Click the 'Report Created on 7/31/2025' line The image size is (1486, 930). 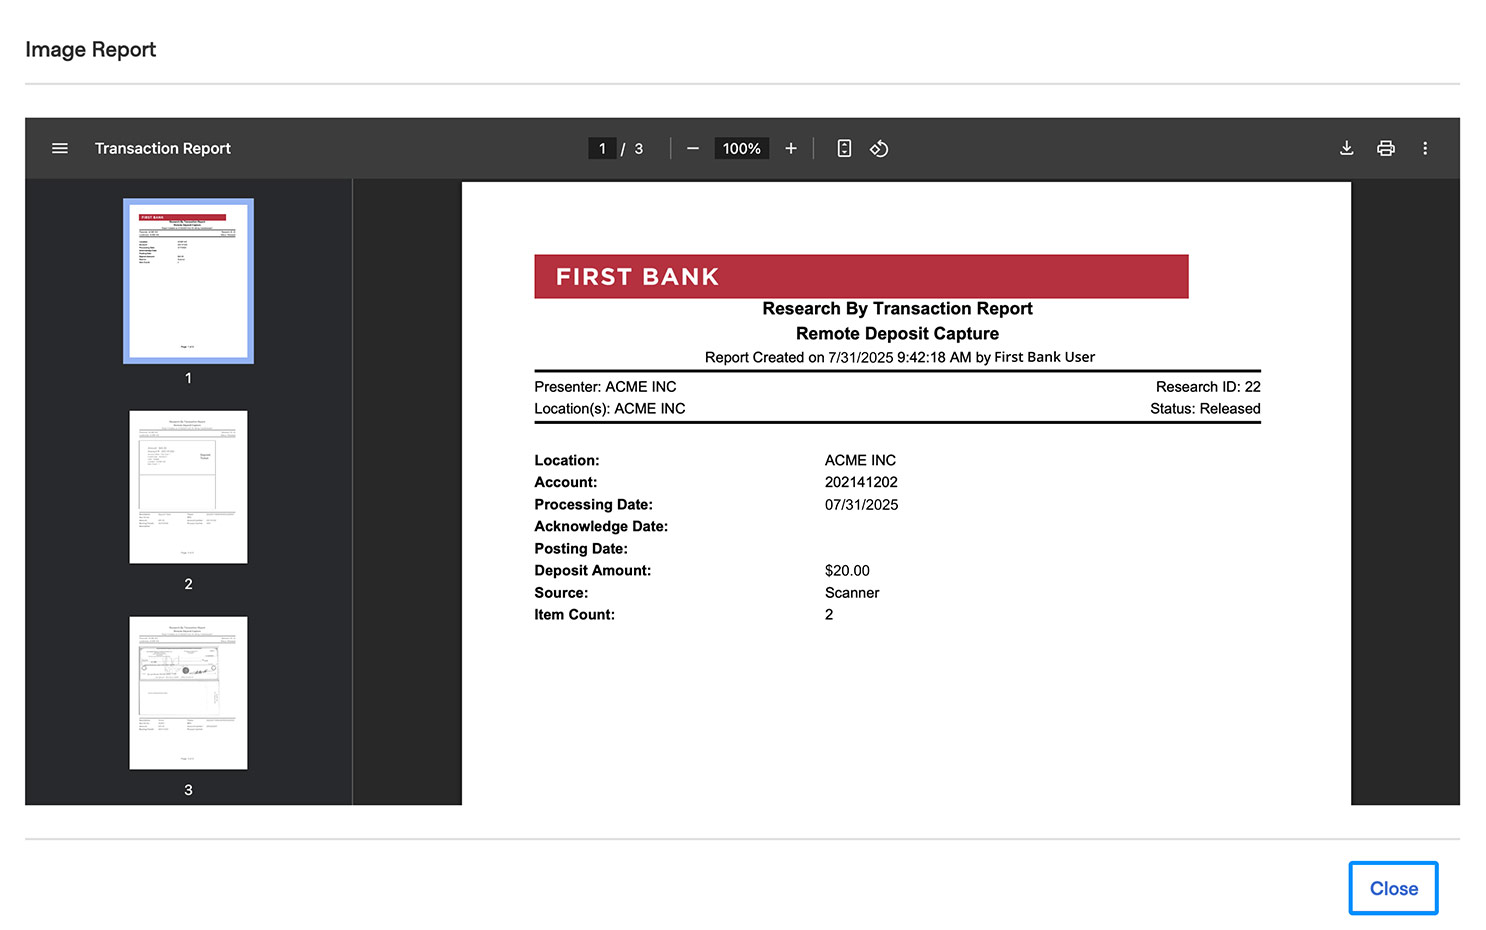point(900,357)
